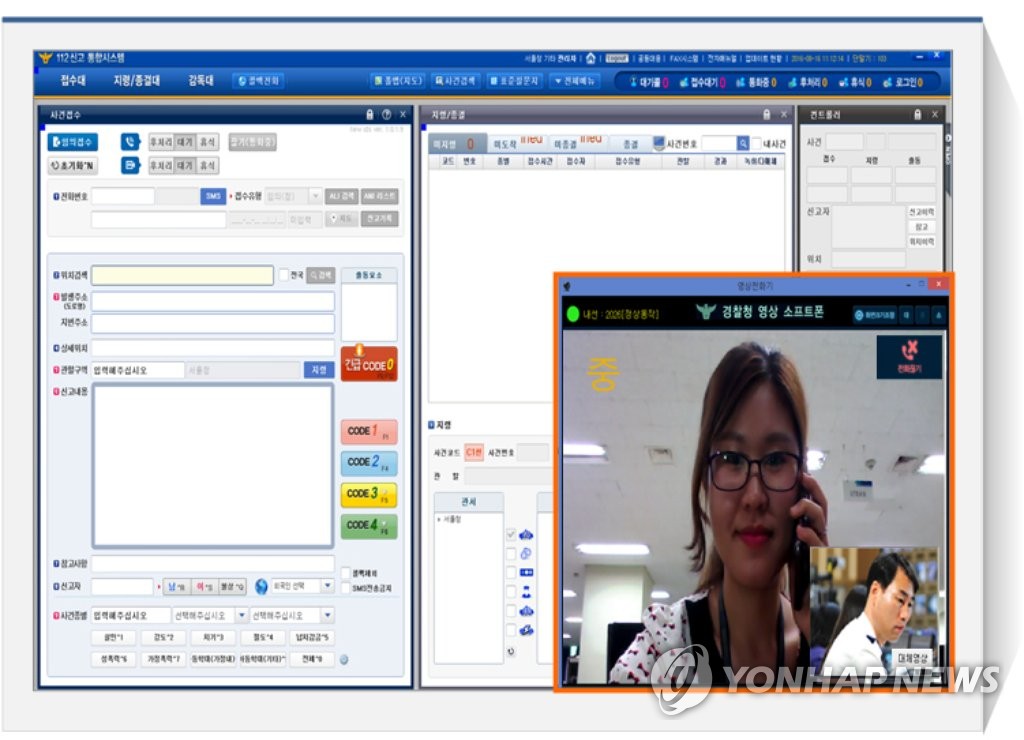Screen dimensions: 1024x740
Task: Check the 내사건 checkbox
Action: [756, 144]
